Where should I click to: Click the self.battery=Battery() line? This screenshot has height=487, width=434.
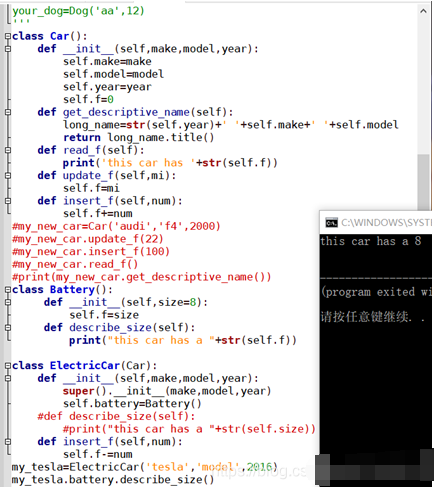pos(132,403)
